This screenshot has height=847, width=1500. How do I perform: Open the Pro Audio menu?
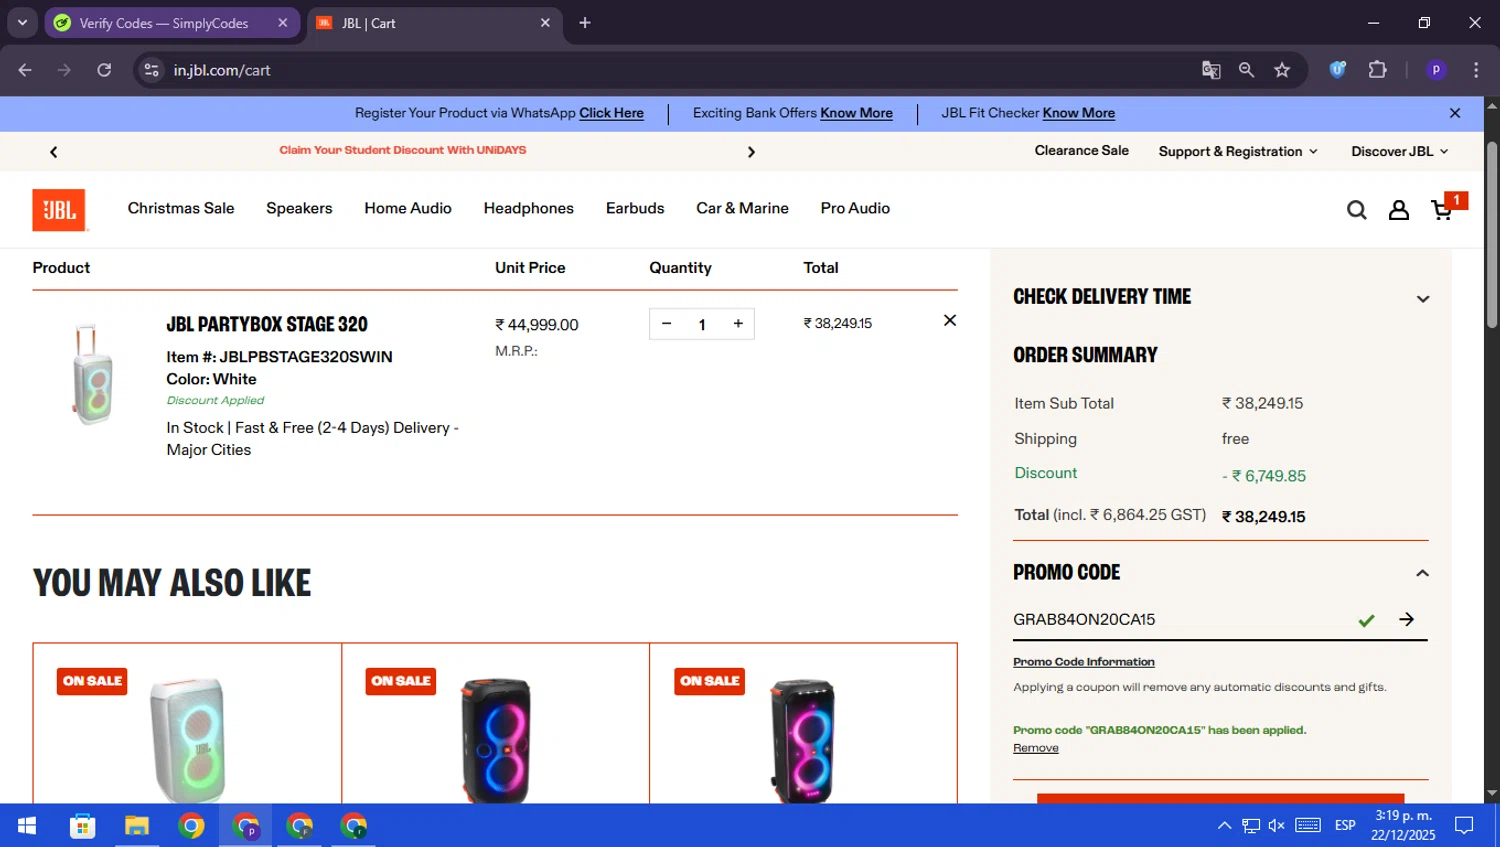[x=855, y=208]
